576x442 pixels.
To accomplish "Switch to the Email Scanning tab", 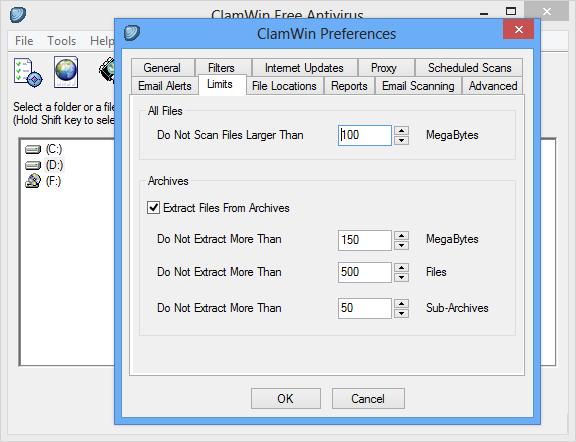I will click(x=418, y=86).
